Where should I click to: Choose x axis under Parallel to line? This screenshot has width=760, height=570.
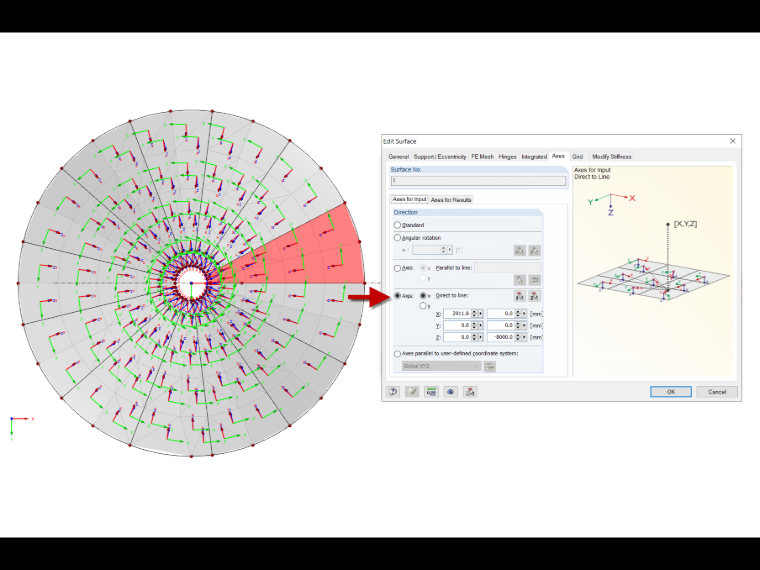[x=423, y=268]
